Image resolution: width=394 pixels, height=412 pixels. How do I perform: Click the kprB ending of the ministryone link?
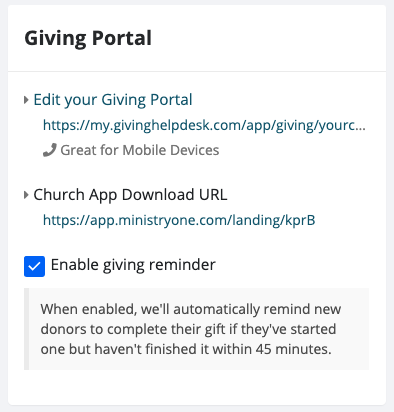tap(300, 220)
